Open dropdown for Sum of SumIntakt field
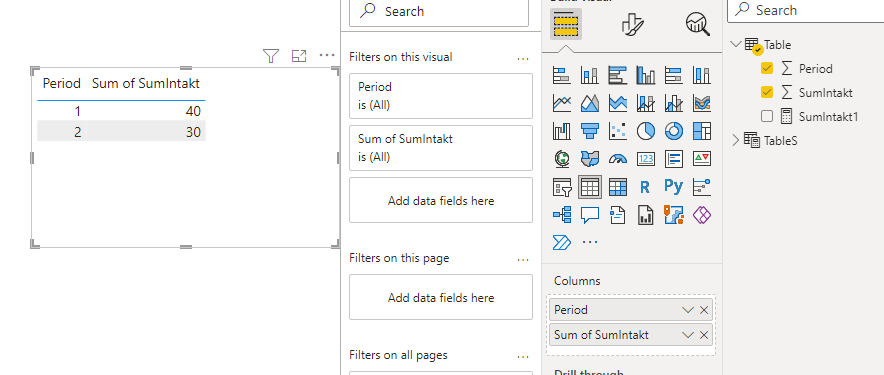This screenshot has height=375, width=884. coord(687,335)
